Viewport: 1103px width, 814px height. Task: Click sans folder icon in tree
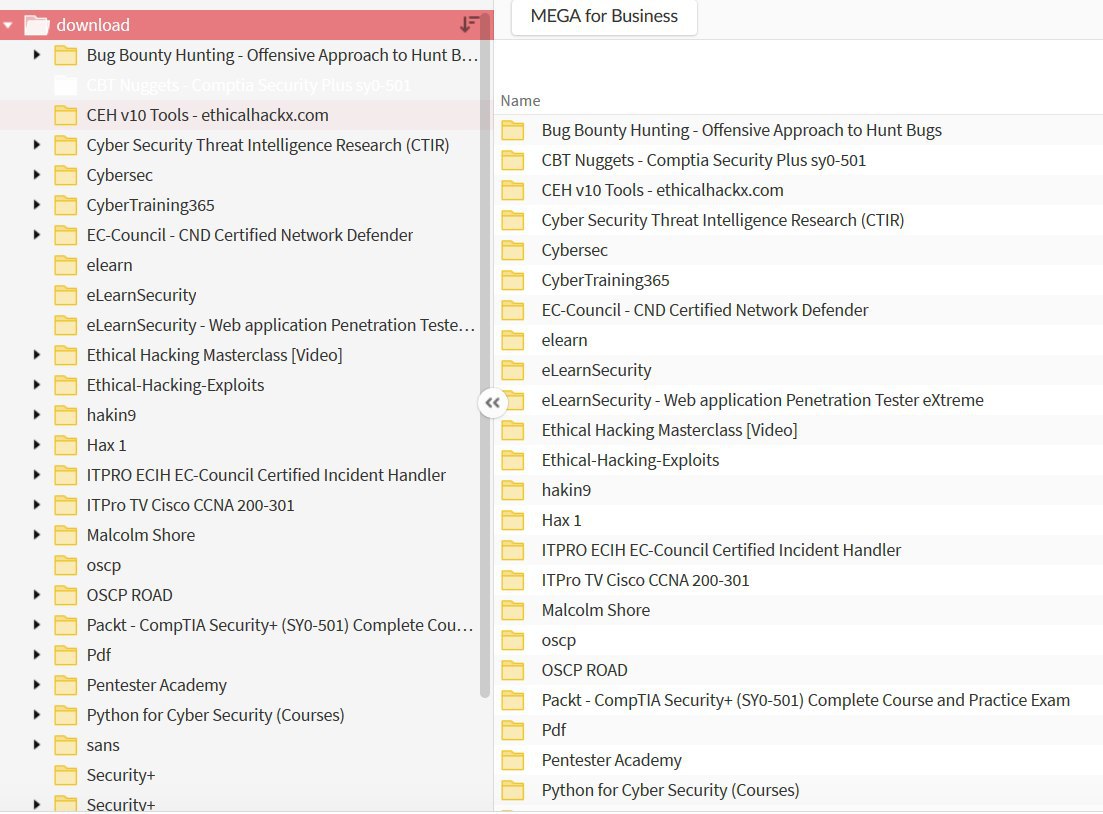65,744
